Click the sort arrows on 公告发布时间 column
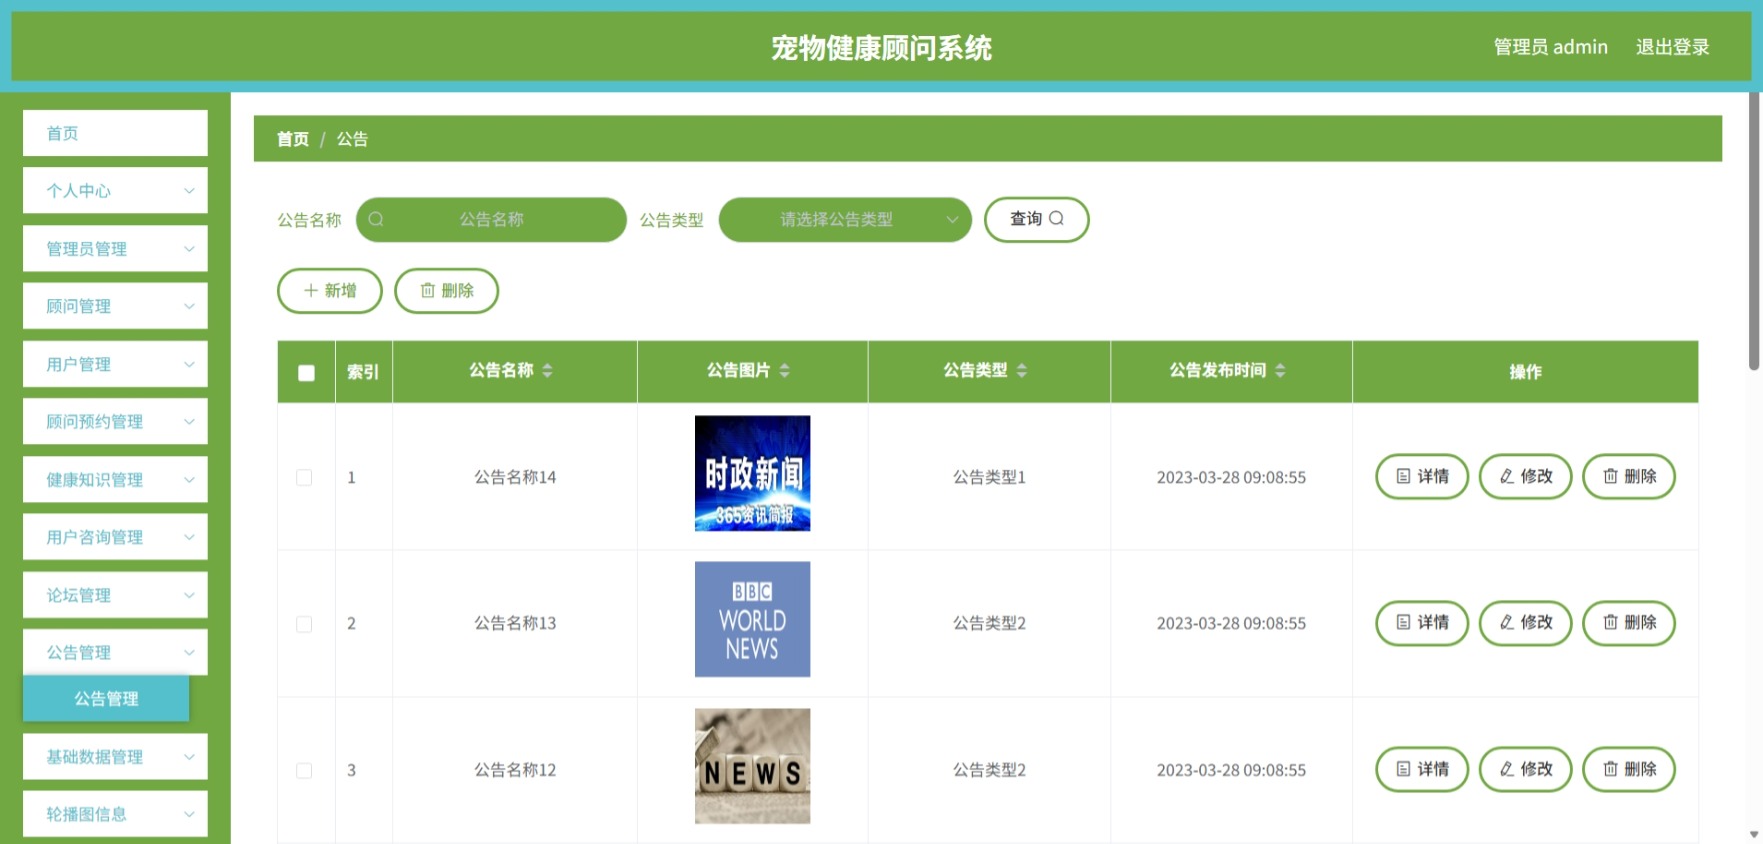This screenshot has width=1763, height=844. tap(1280, 371)
